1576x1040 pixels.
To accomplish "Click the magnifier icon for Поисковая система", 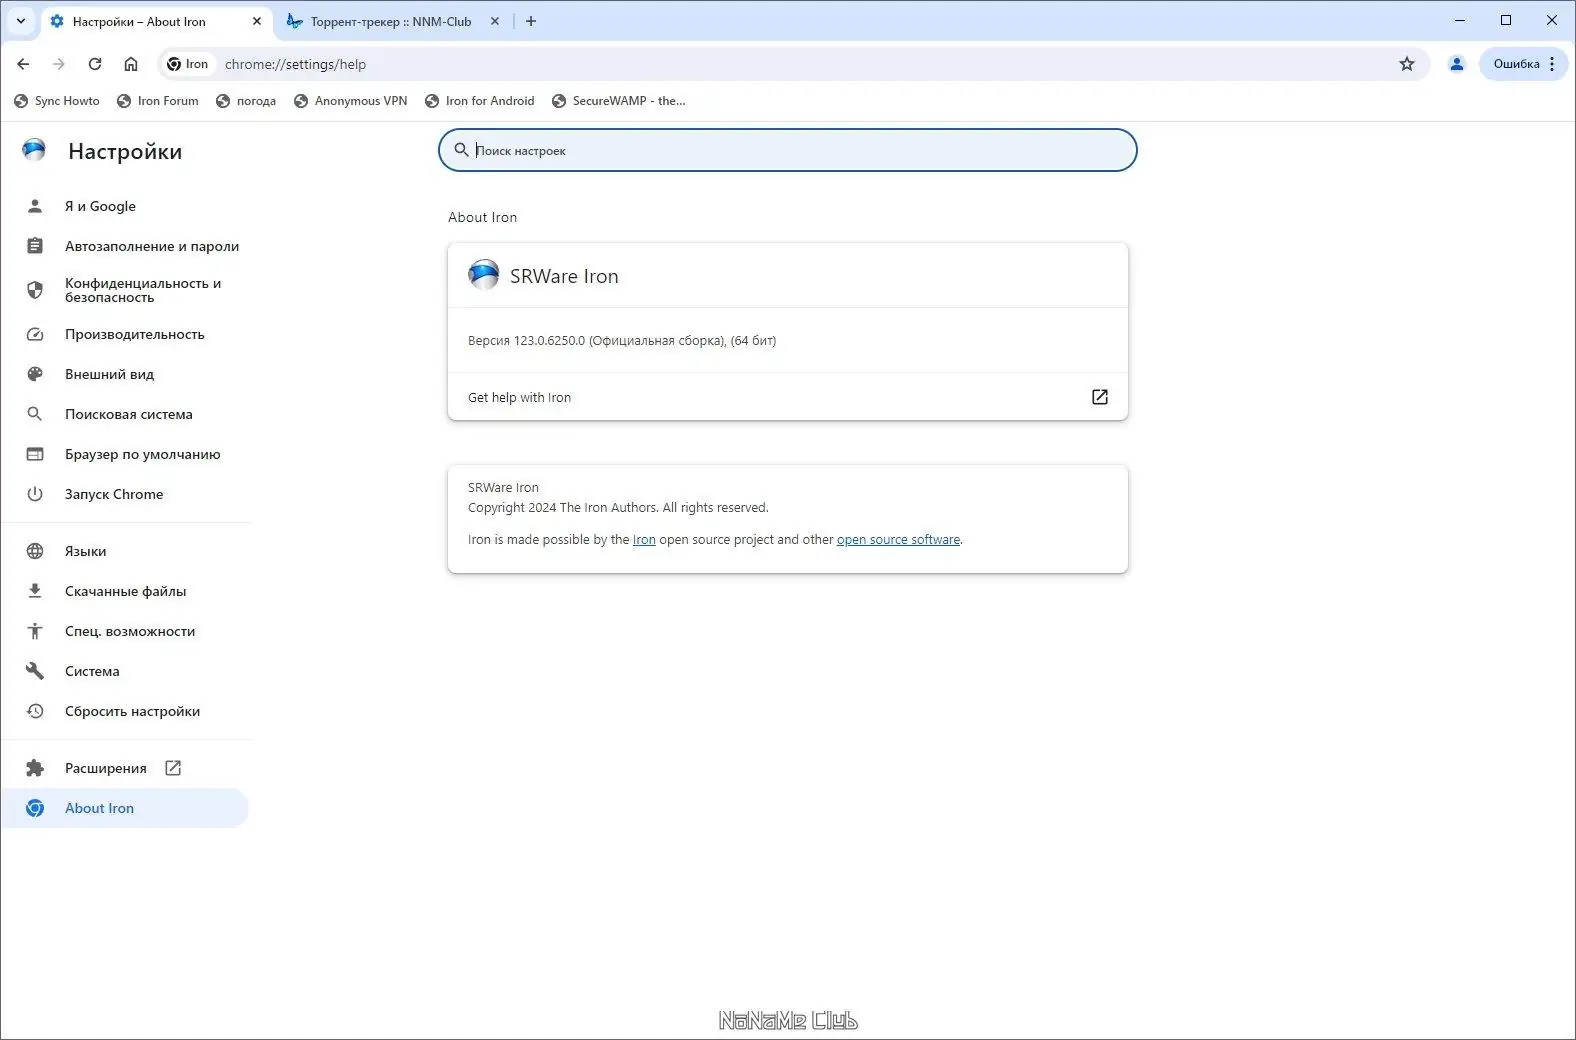I will pyautogui.click(x=35, y=414).
